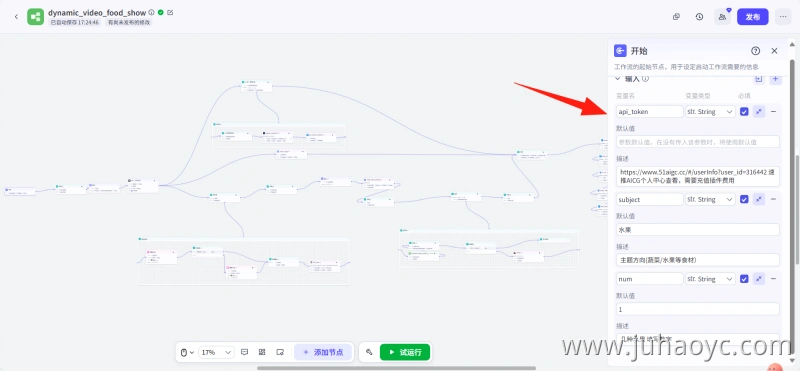Screen dimensions: 800x371
Task: Collapse the 输入 section chevron
Action: [x=617, y=79]
